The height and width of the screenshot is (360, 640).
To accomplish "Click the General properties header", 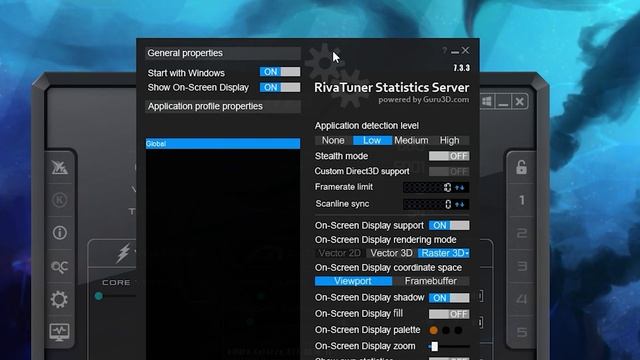I will coord(223,53).
